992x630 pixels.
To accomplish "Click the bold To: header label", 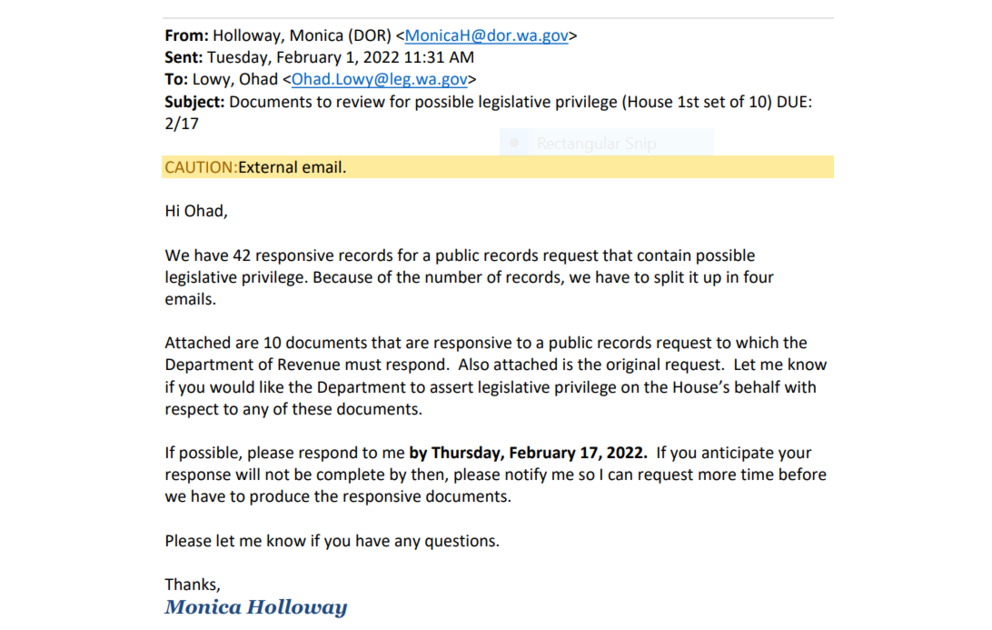I will click(176, 79).
